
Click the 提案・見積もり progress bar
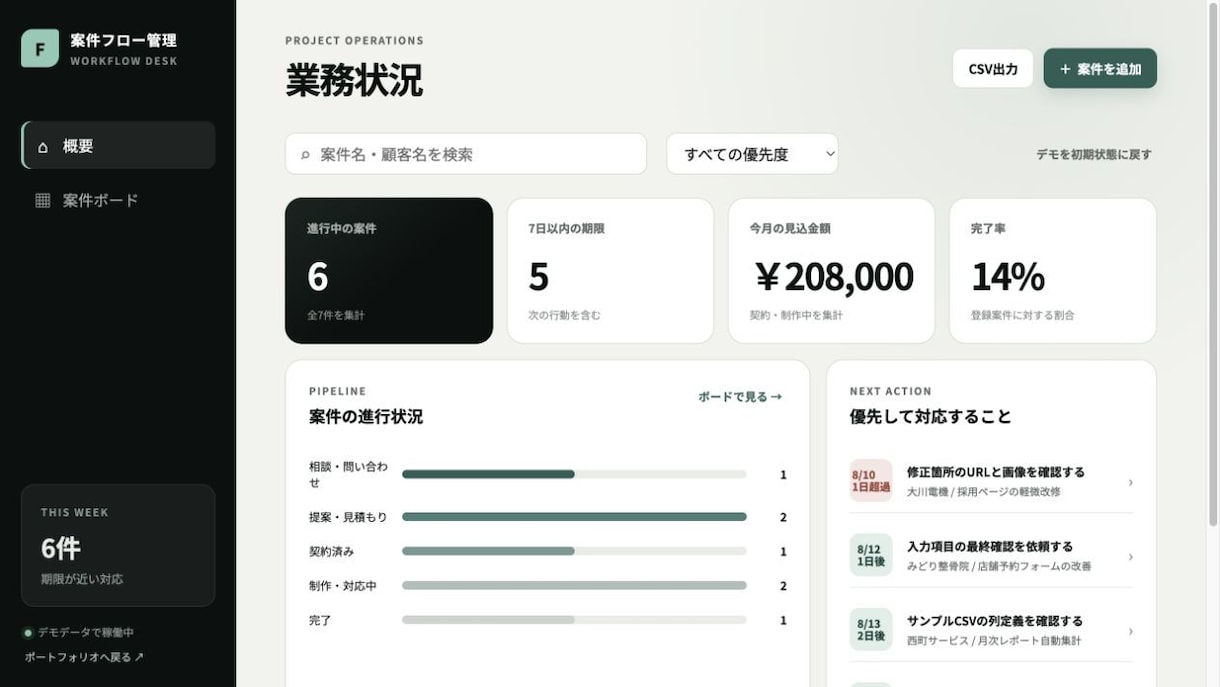pyautogui.click(x=574, y=517)
